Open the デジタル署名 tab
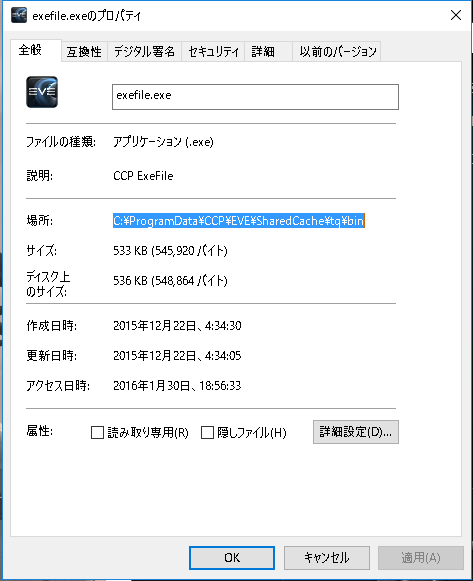Image resolution: width=473 pixels, height=581 pixels. [x=144, y=51]
